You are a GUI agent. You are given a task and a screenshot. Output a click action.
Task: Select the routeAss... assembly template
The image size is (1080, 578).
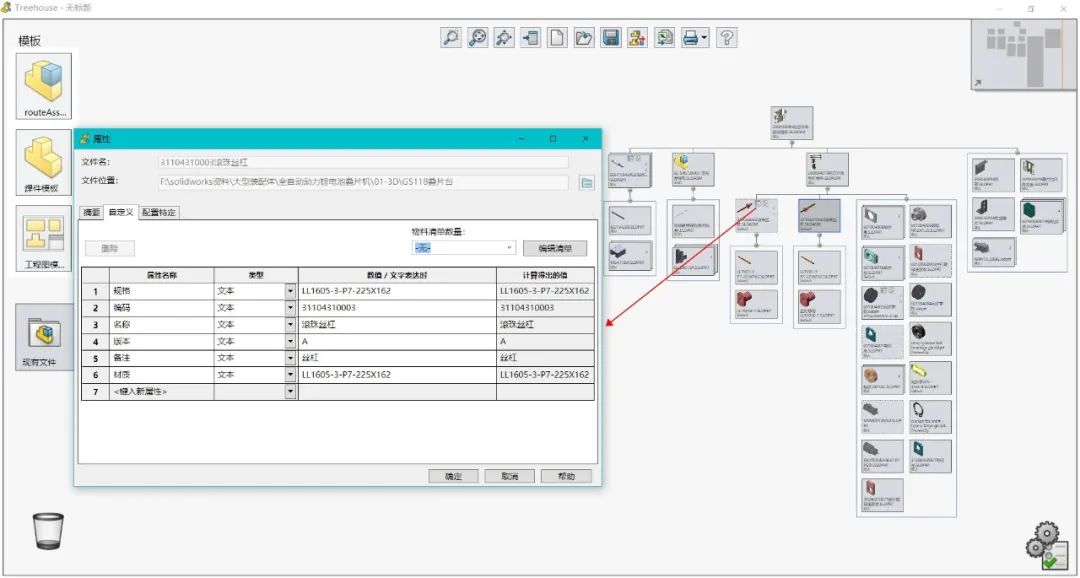(x=43, y=86)
